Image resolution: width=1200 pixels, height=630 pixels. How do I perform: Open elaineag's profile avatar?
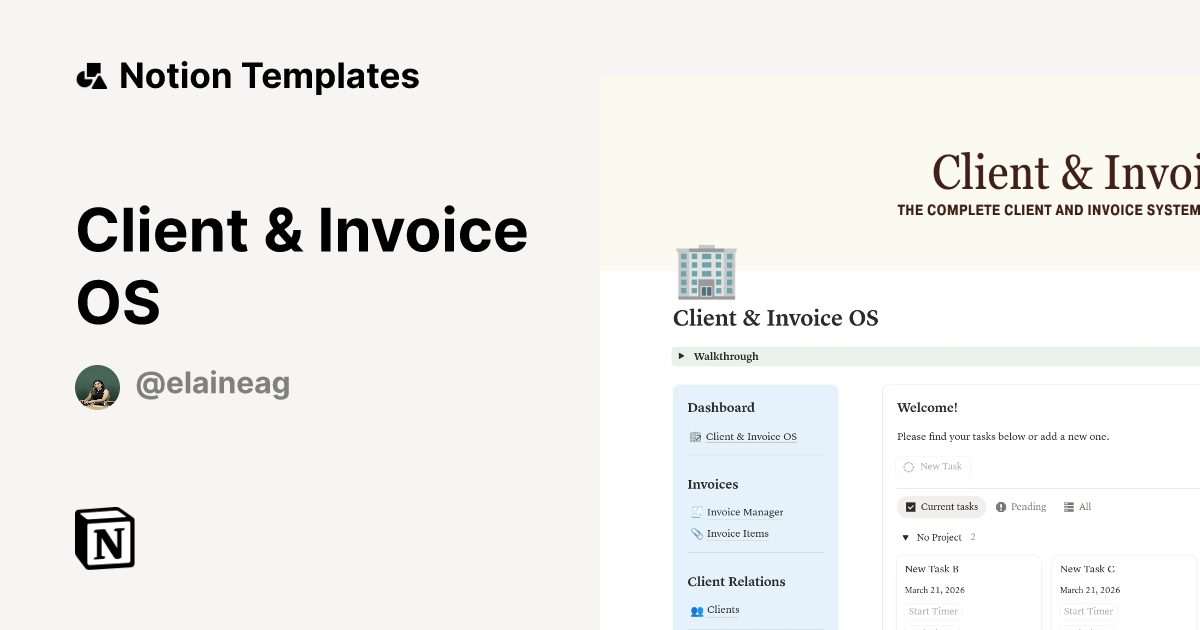(97, 387)
